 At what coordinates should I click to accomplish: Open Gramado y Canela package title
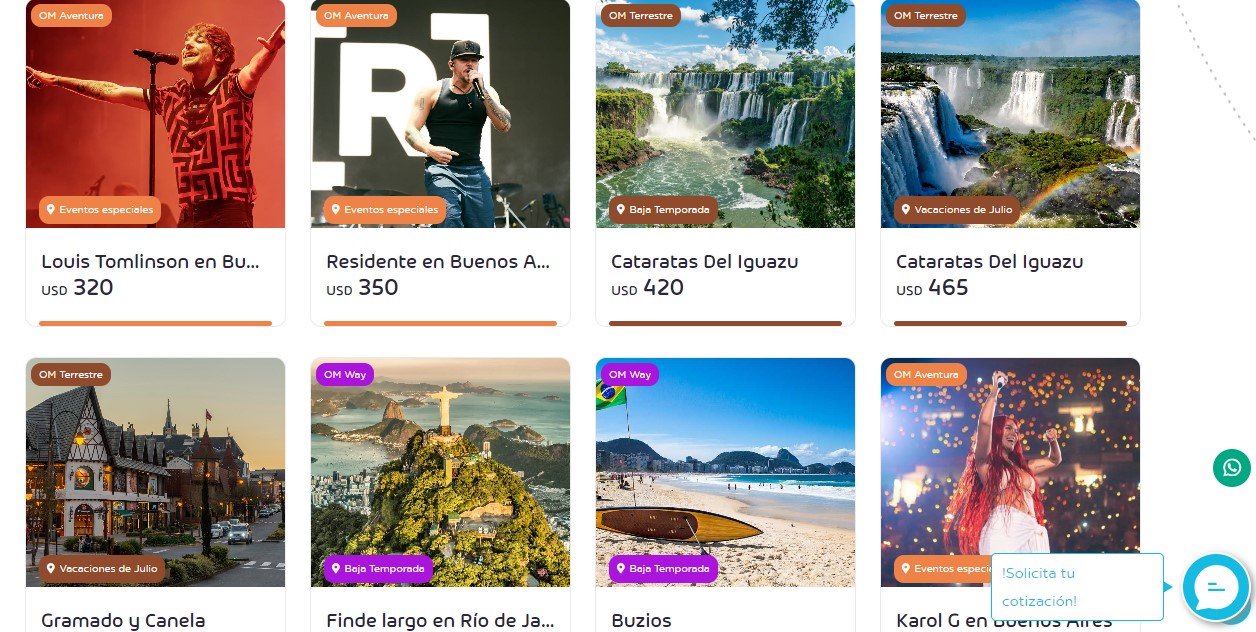point(123,621)
